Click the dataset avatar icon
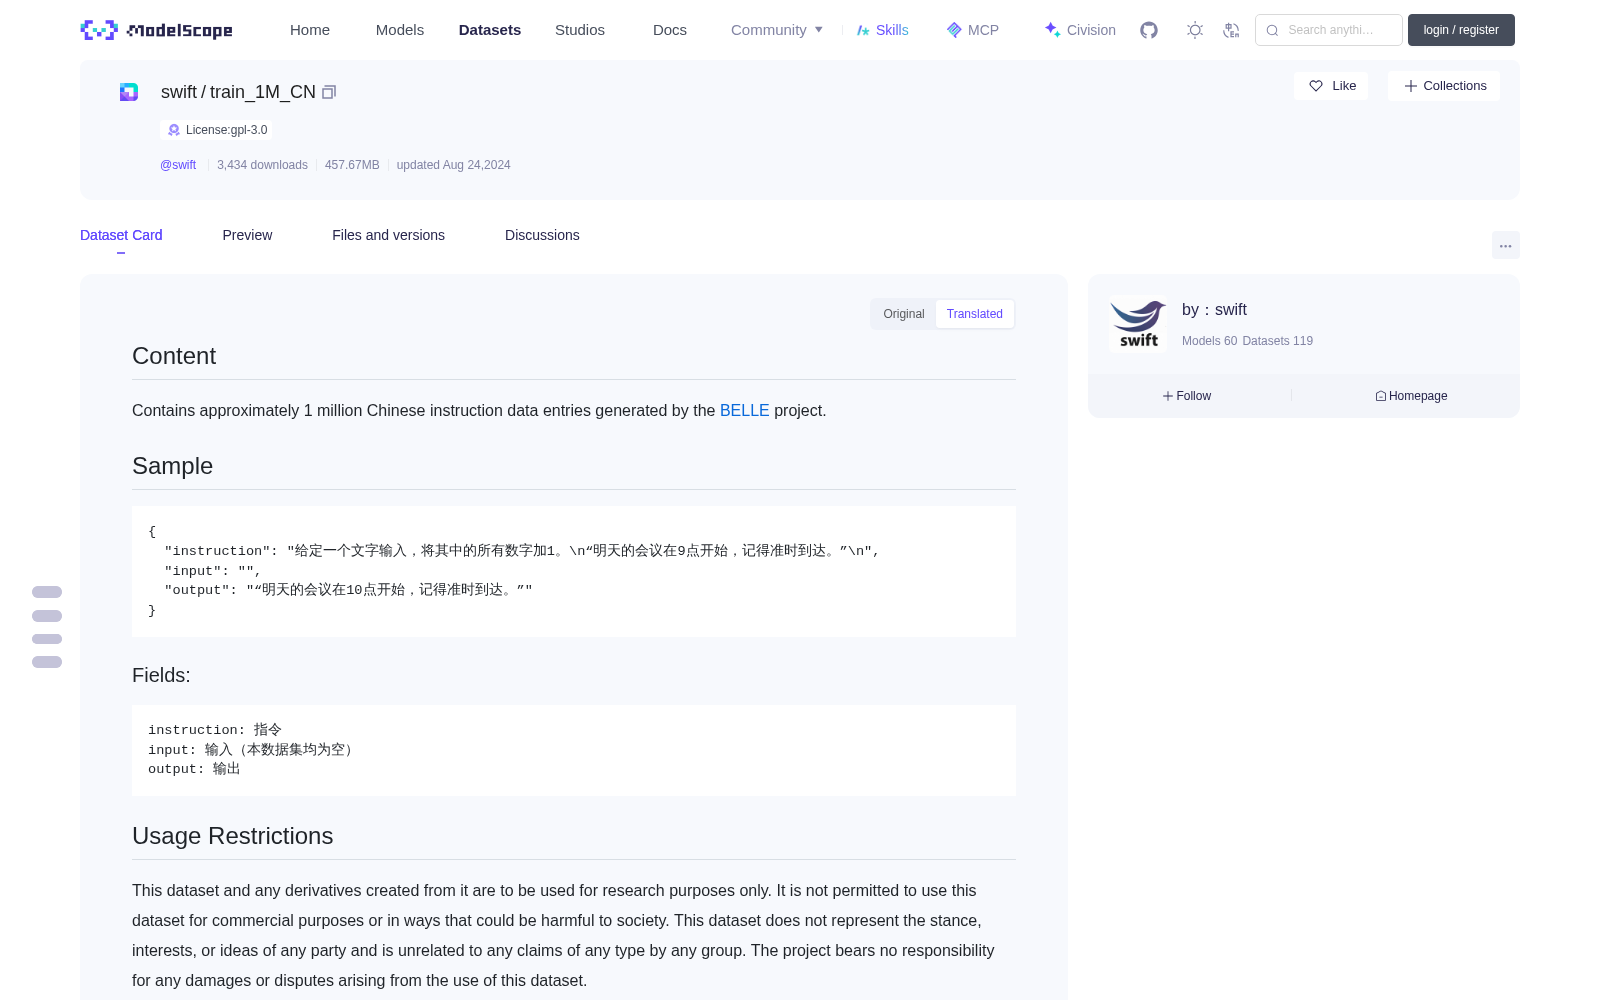 coord(129,92)
